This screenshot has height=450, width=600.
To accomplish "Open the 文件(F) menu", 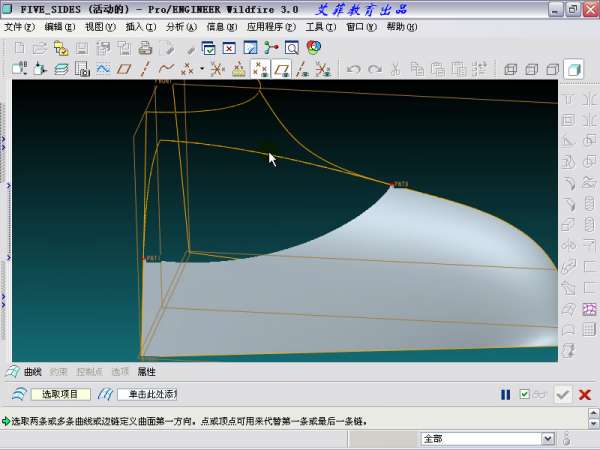I will click(x=20, y=27).
